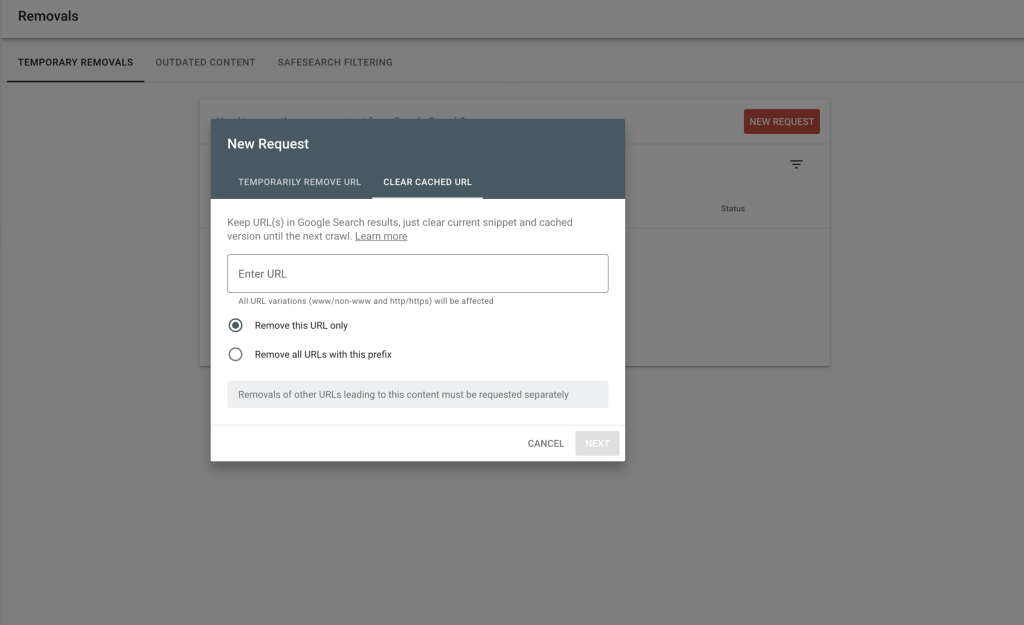The image size is (1024, 625).
Task: Open the SafeSearch Filtering tab
Action: click(335, 63)
